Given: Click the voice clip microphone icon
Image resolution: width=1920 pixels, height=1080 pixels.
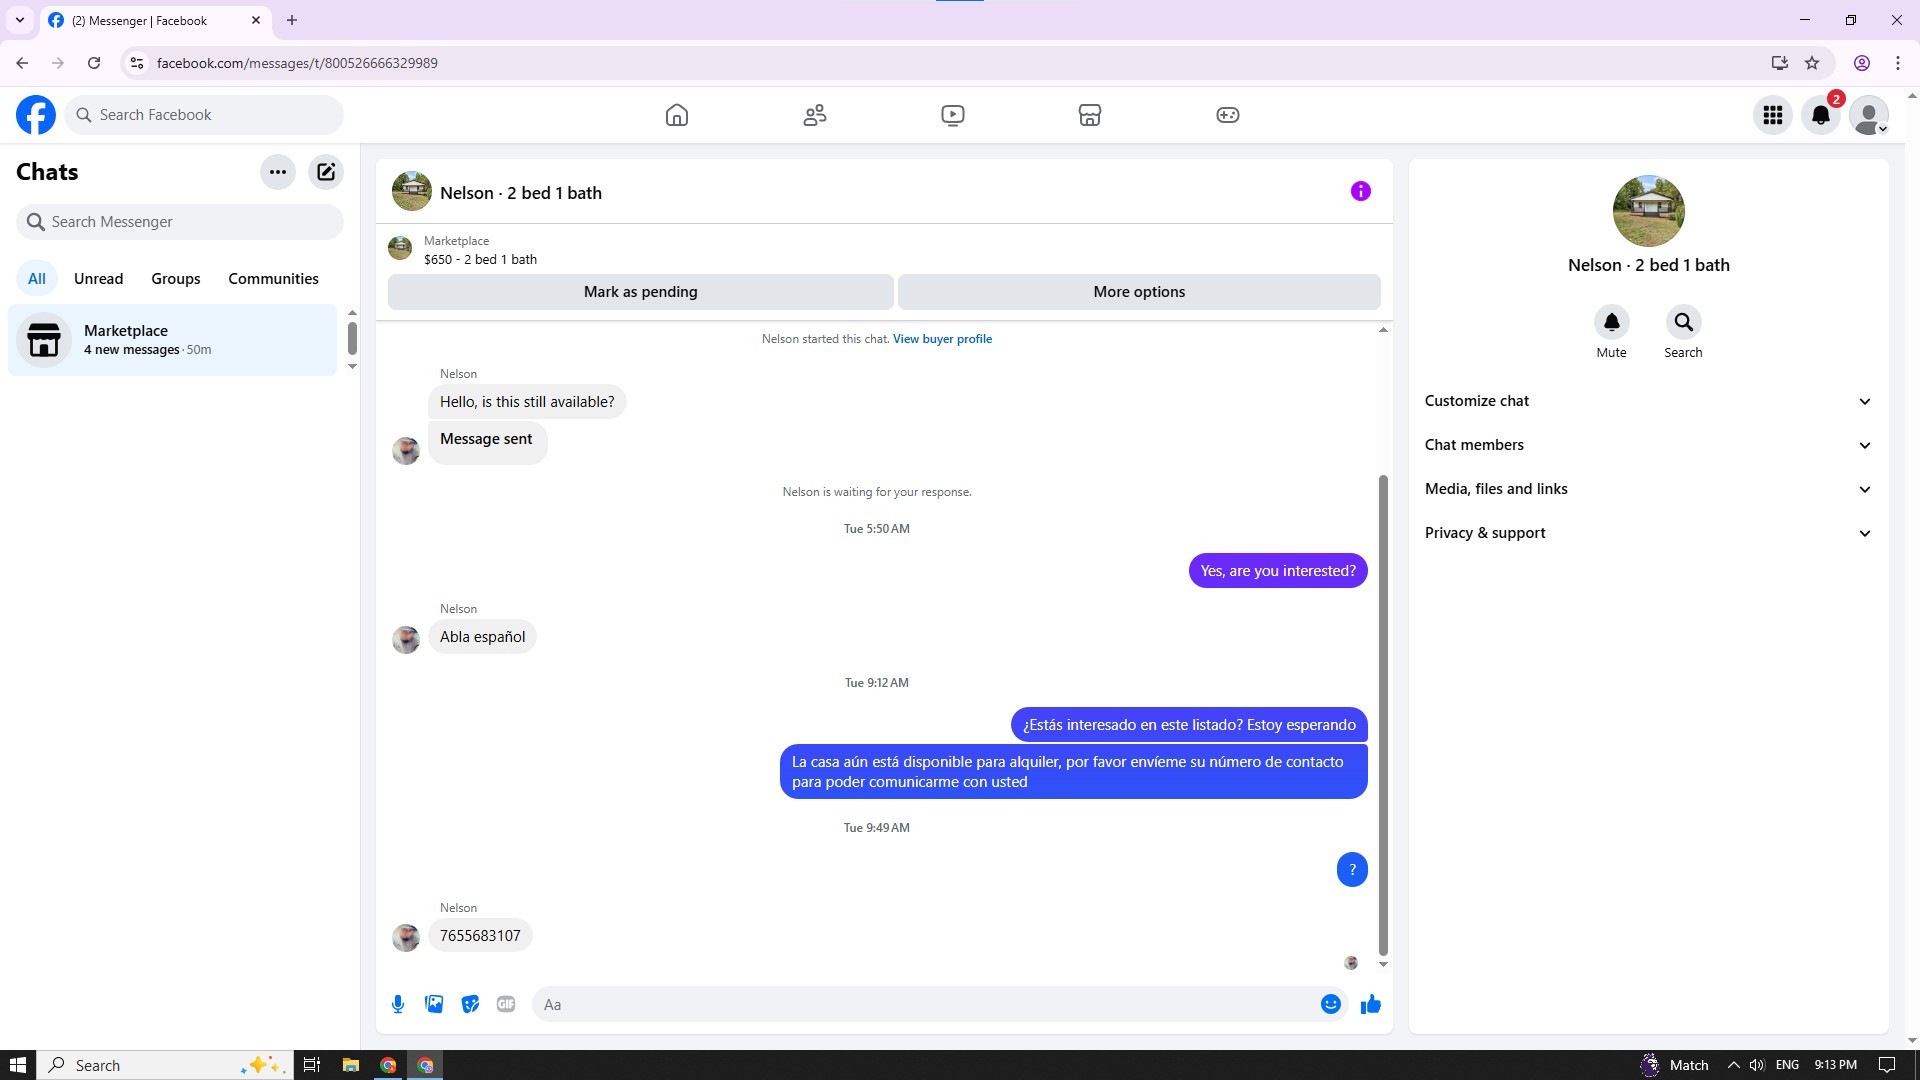Looking at the screenshot, I should click(x=398, y=1004).
